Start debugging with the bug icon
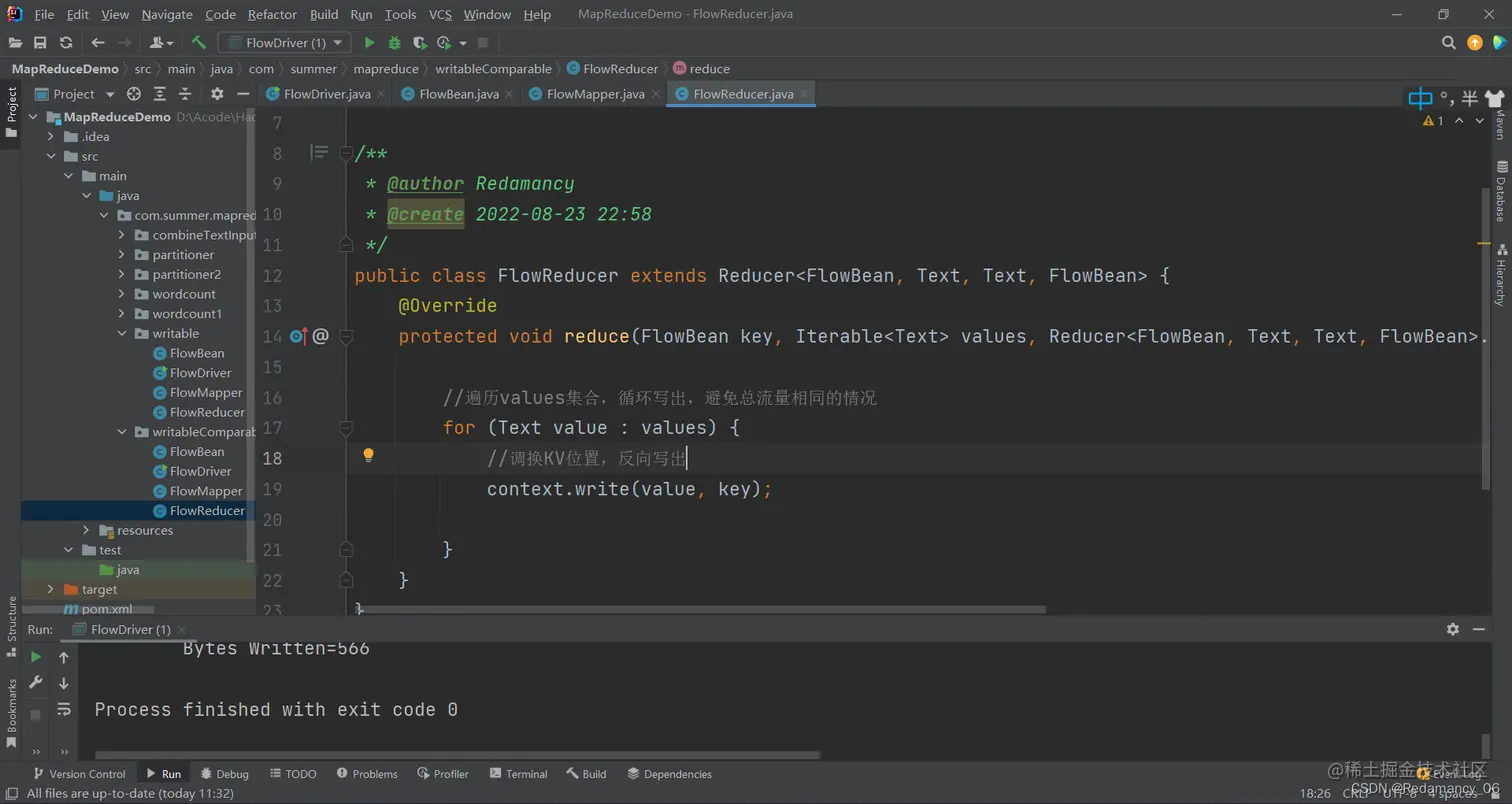Image resolution: width=1512 pixels, height=804 pixels. point(394,43)
